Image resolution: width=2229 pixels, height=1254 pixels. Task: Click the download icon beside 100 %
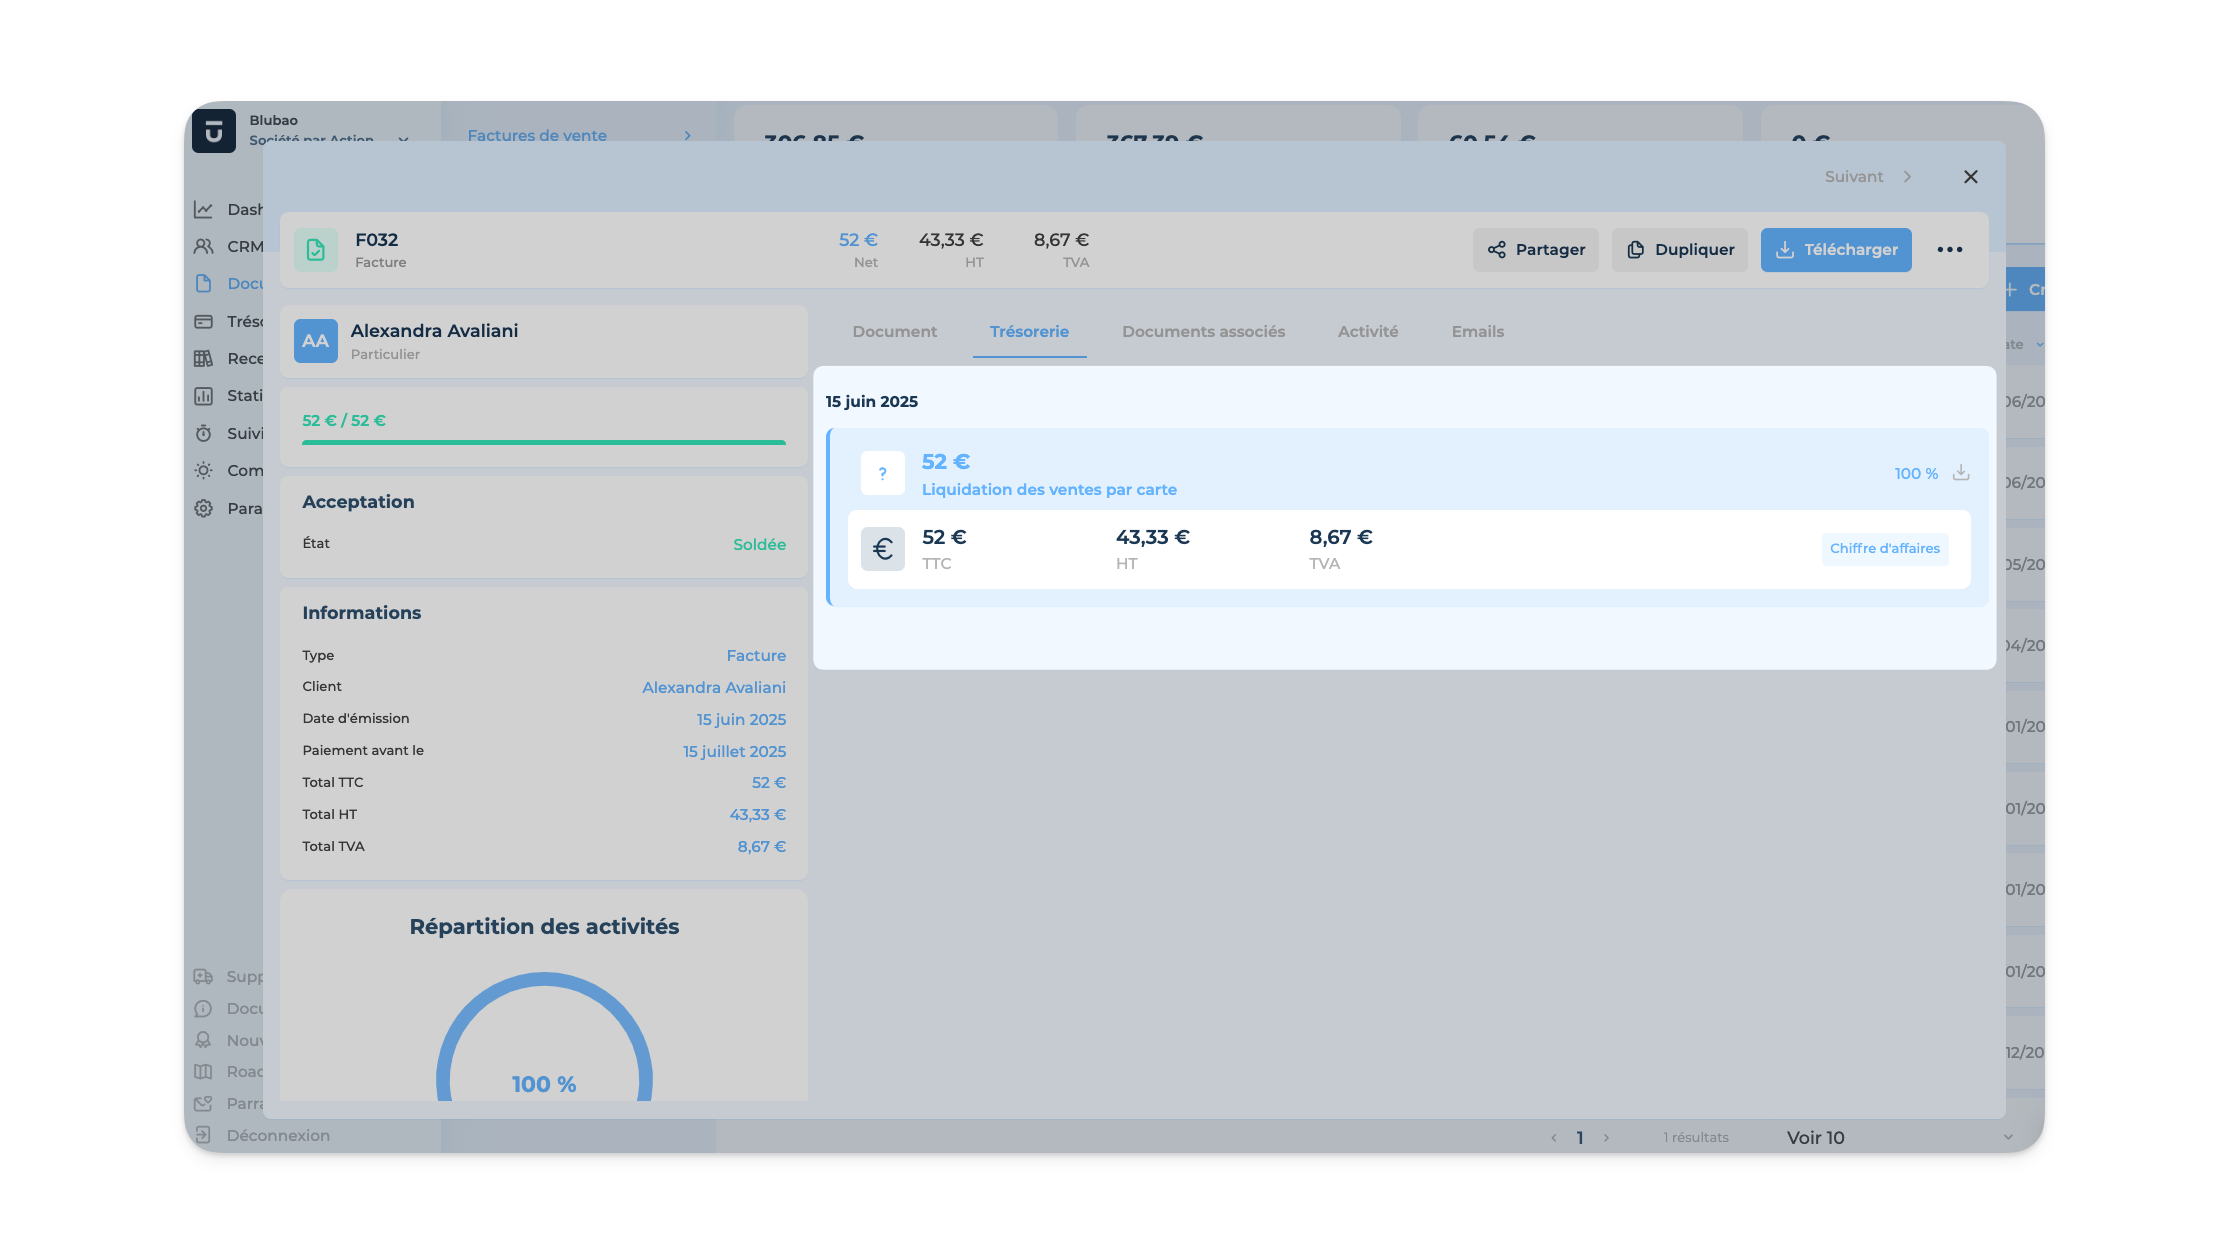[1961, 473]
